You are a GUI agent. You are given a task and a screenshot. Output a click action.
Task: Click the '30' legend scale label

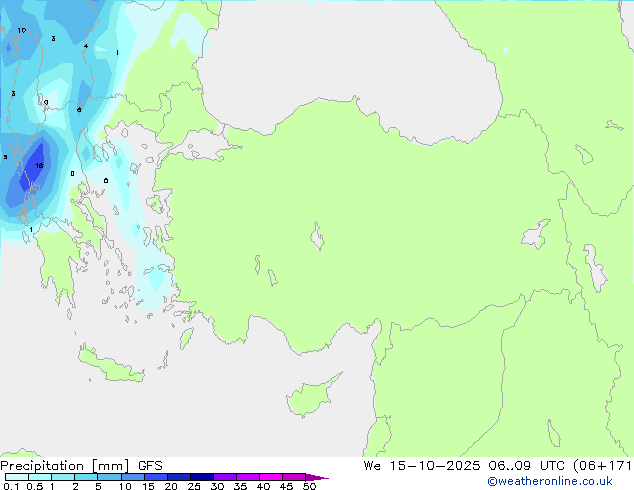click(x=217, y=486)
